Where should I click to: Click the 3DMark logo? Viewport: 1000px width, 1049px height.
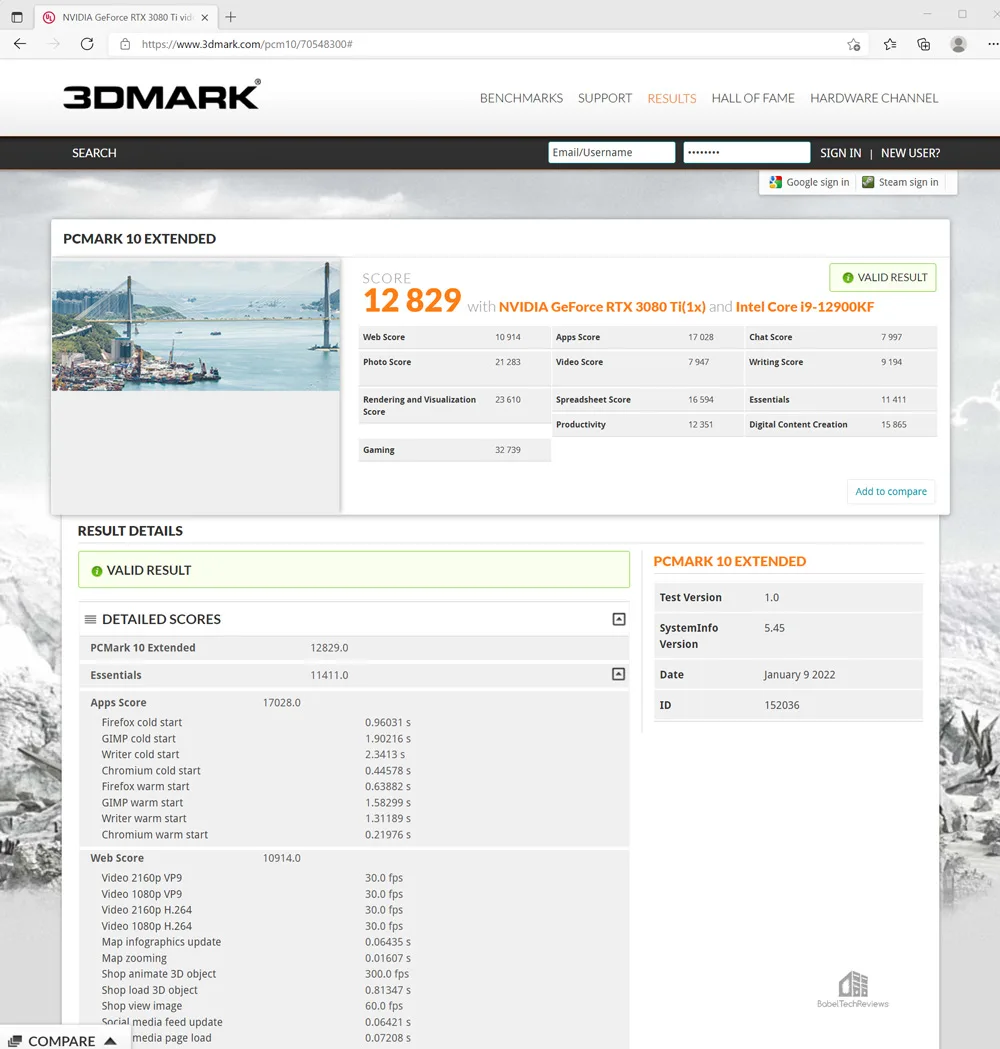[162, 94]
